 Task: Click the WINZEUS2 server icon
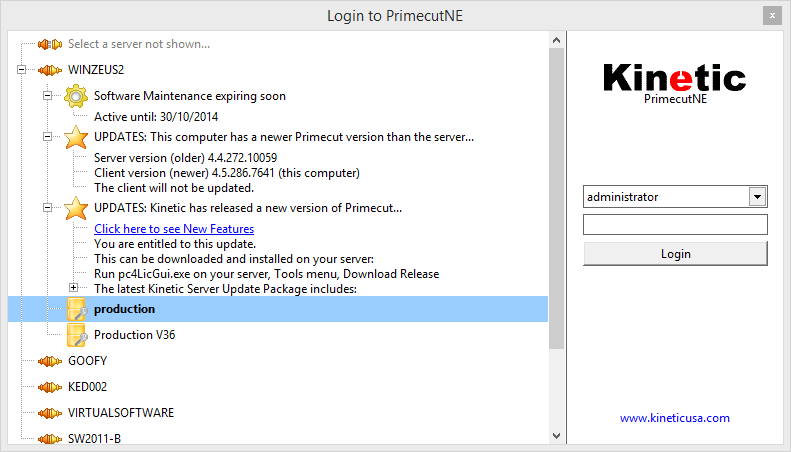point(50,70)
